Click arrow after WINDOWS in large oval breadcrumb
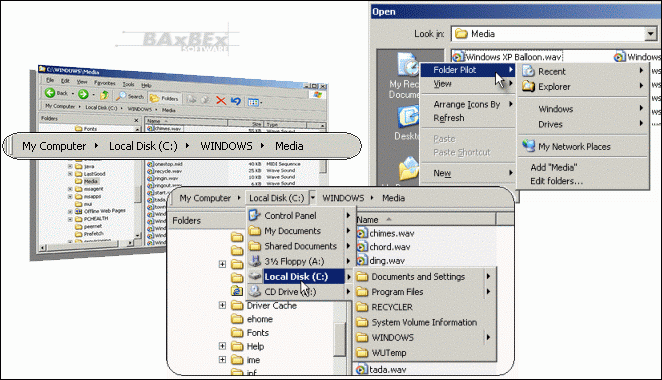The width and height of the screenshot is (662, 380). click(263, 146)
